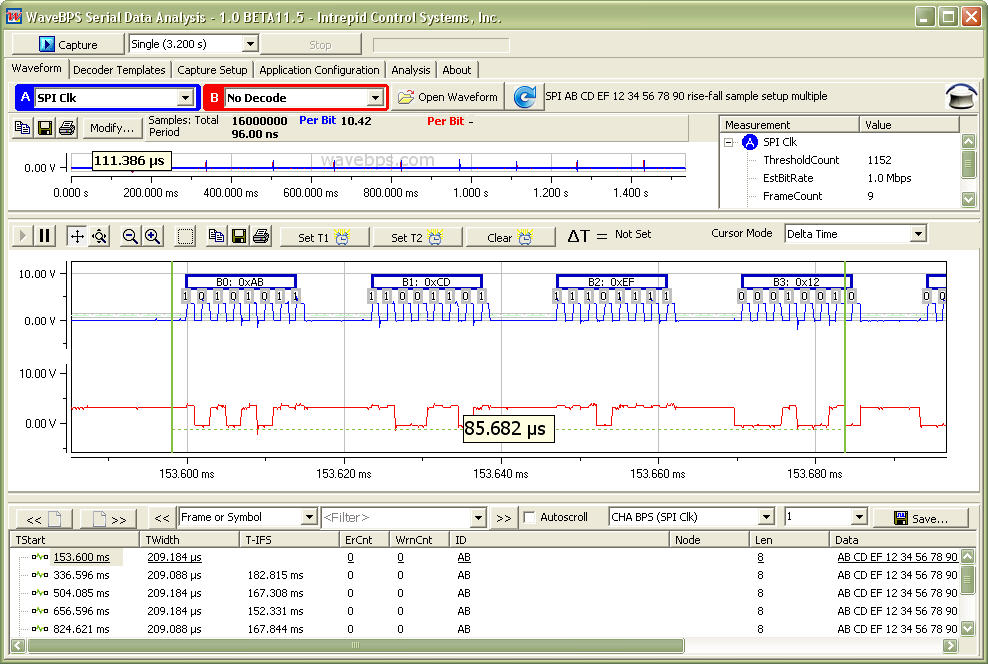Clear the time cursors
988x664 pixels.
(x=510, y=237)
